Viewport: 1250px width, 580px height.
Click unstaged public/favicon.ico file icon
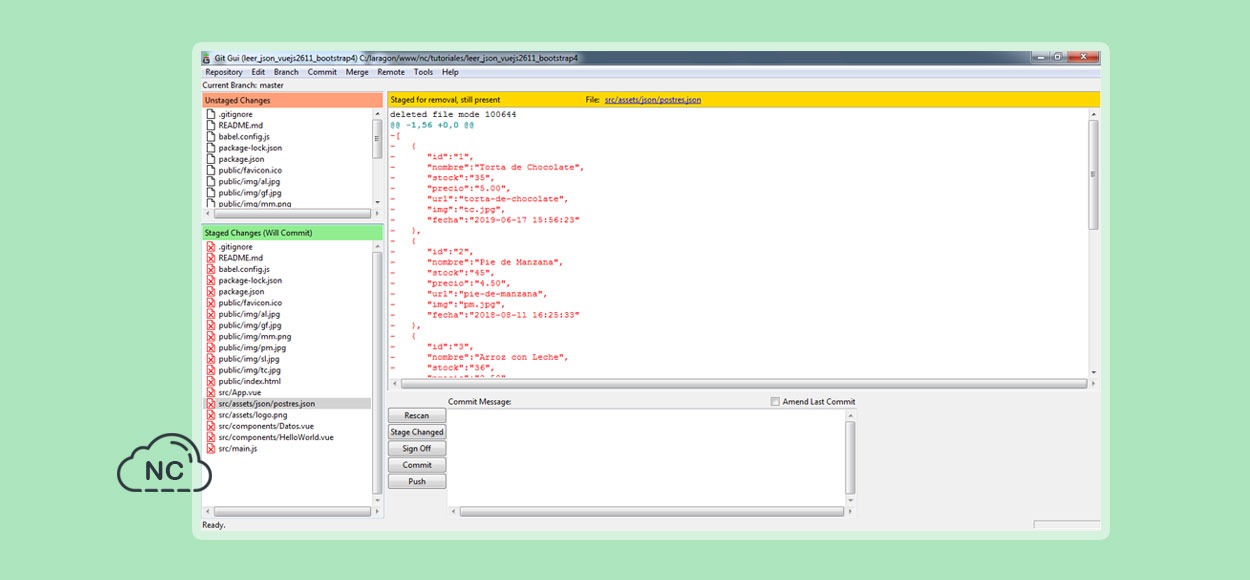(211, 171)
